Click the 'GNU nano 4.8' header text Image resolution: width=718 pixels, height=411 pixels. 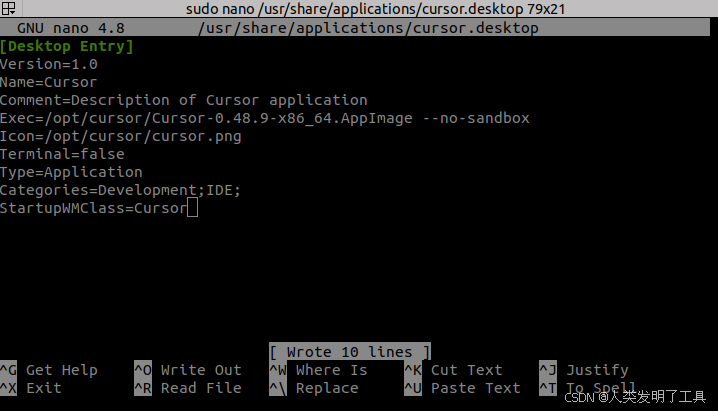tap(71, 28)
